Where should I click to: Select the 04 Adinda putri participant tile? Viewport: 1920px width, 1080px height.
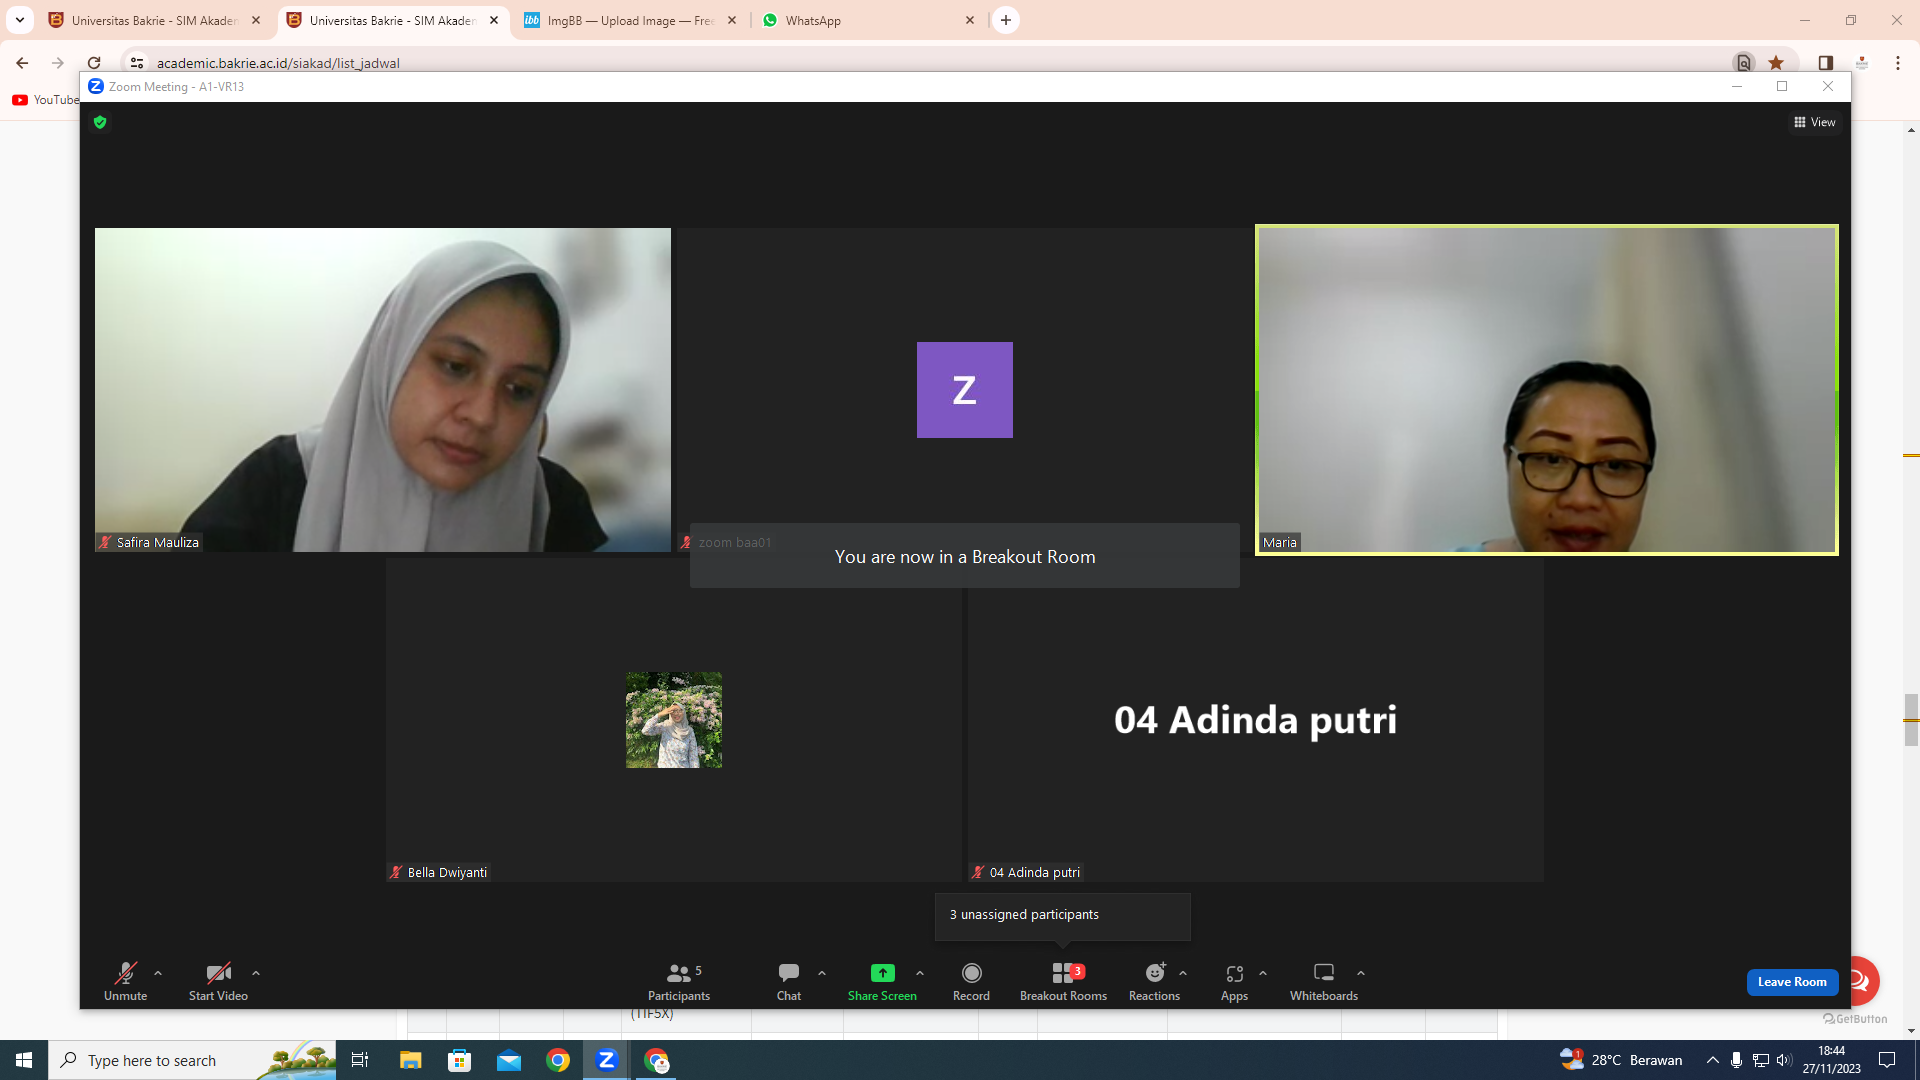pyautogui.click(x=1255, y=720)
